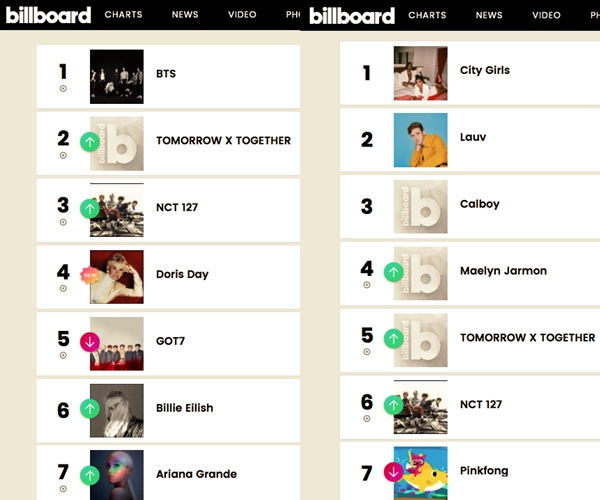600x500 pixels.
Task: Click the NEW badge next to Doris Day
Action: 90,275
